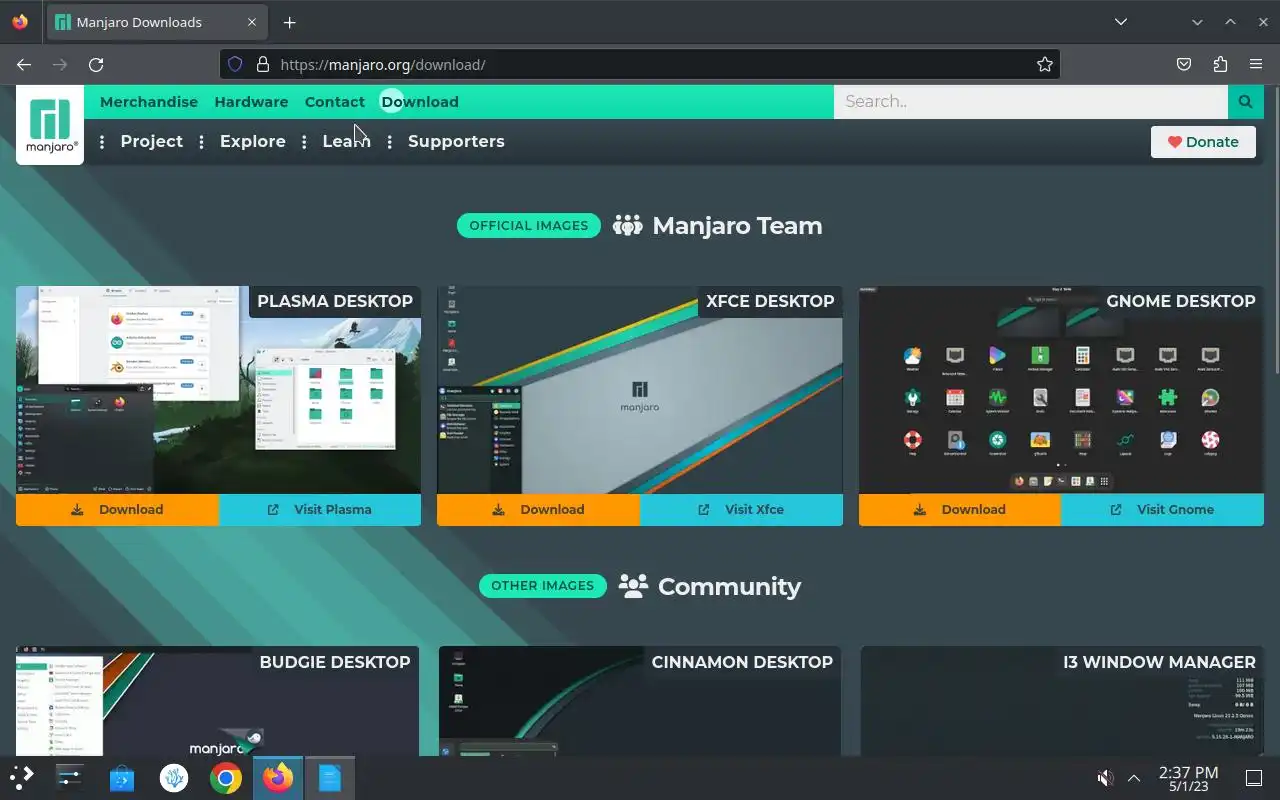Go back to previous page
Viewport: 1280px width, 800px height.
click(24, 64)
